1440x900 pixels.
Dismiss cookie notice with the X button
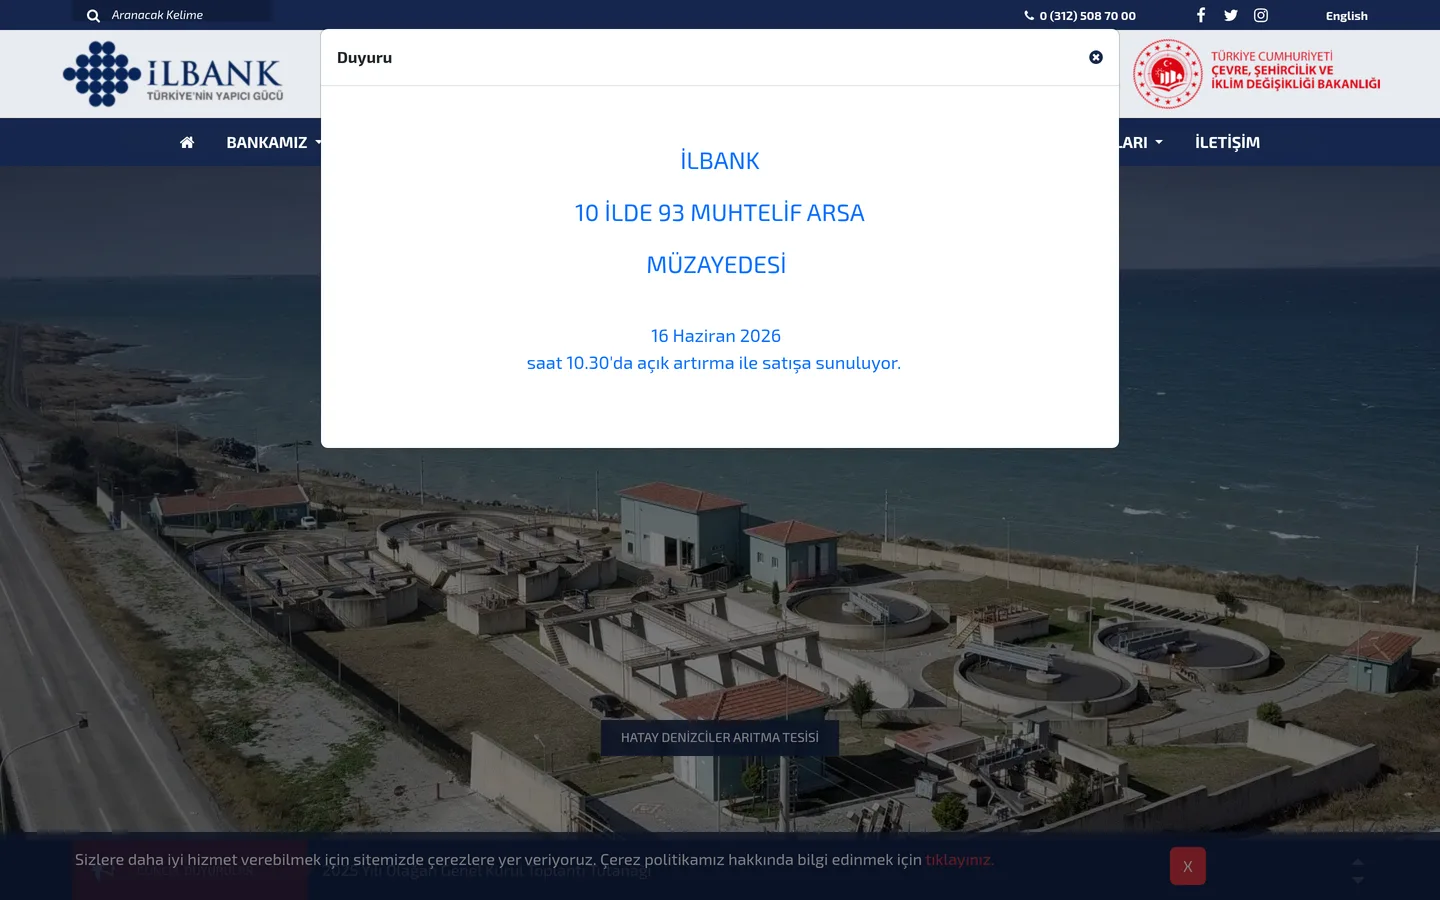1188,866
